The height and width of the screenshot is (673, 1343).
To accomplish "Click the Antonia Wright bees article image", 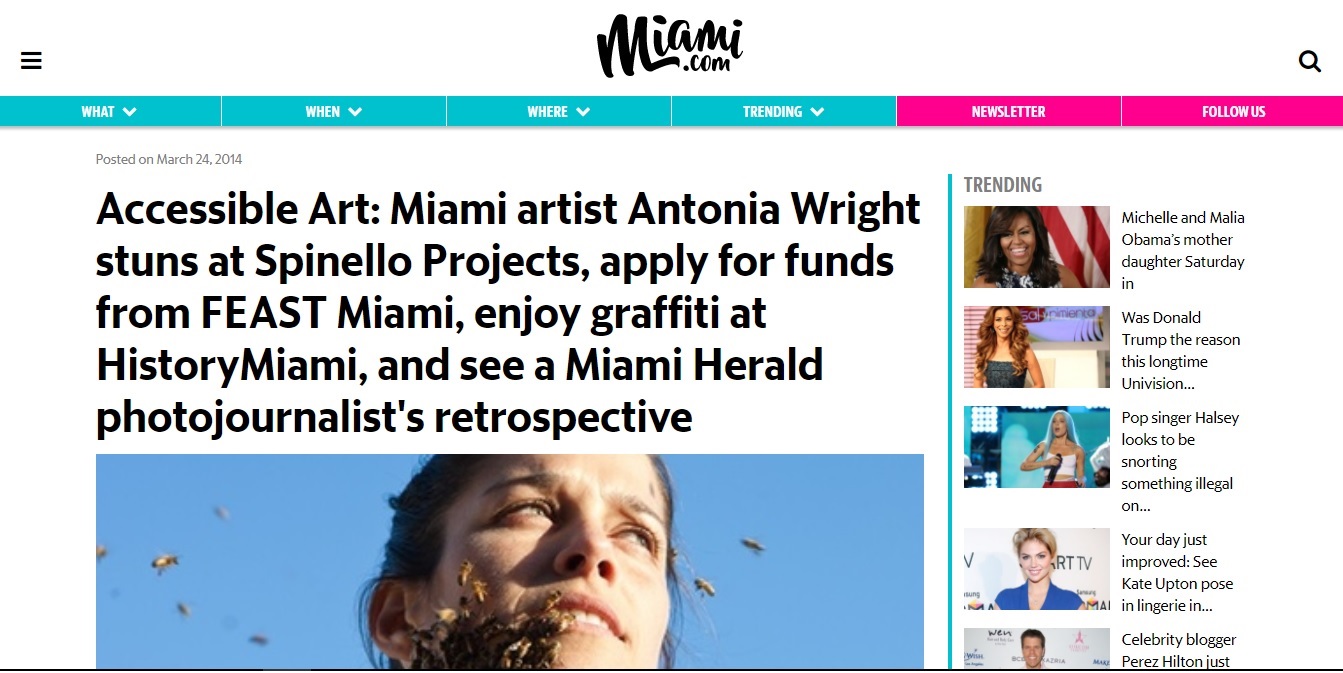I will pos(510,561).
